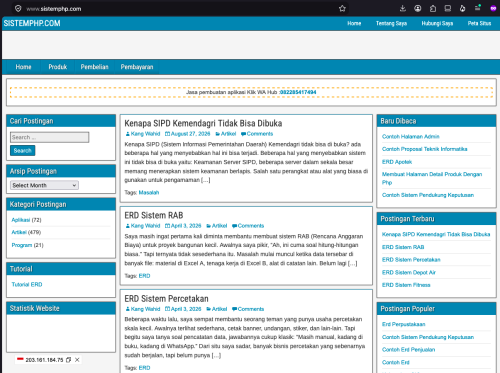500x373 pixels.
Task: Open Select Month archive dropdown
Action: pyautogui.click(x=44, y=185)
